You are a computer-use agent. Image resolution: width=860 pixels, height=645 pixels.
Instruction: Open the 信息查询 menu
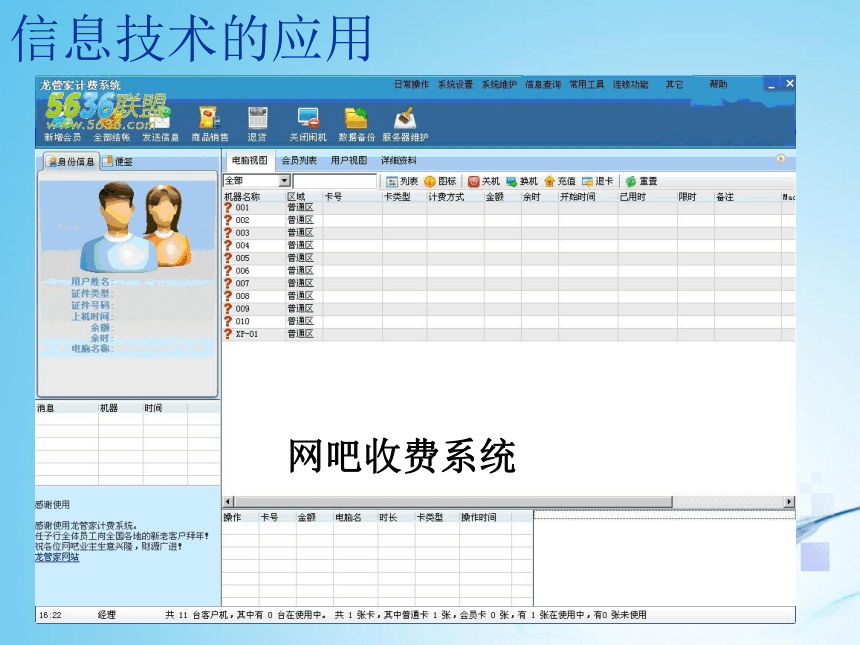[x=543, y=84]
